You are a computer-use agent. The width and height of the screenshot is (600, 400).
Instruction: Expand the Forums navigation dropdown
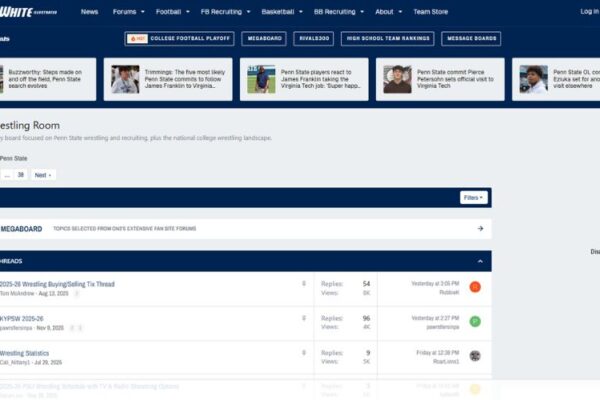[128, 12]
